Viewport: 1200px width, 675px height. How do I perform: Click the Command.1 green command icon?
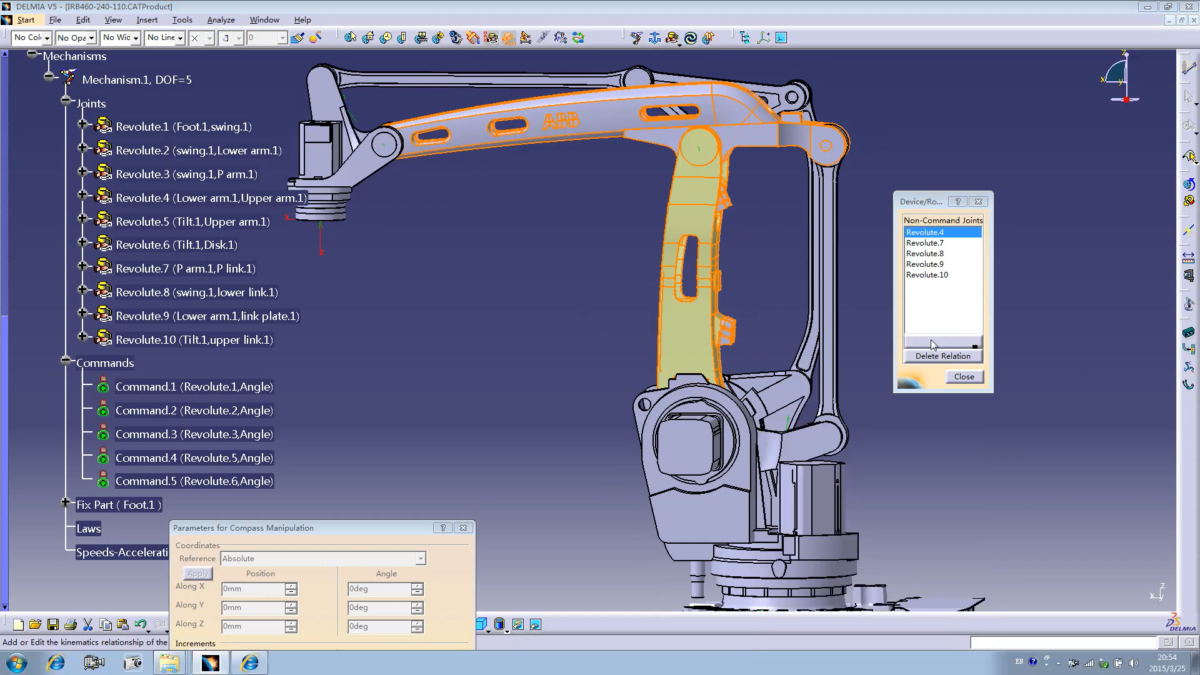(103, 386)
